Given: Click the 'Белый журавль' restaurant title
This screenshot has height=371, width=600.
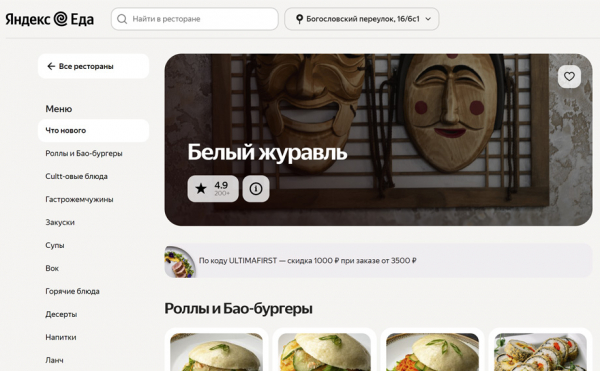Looking at the screenshot, I should 267,152.
